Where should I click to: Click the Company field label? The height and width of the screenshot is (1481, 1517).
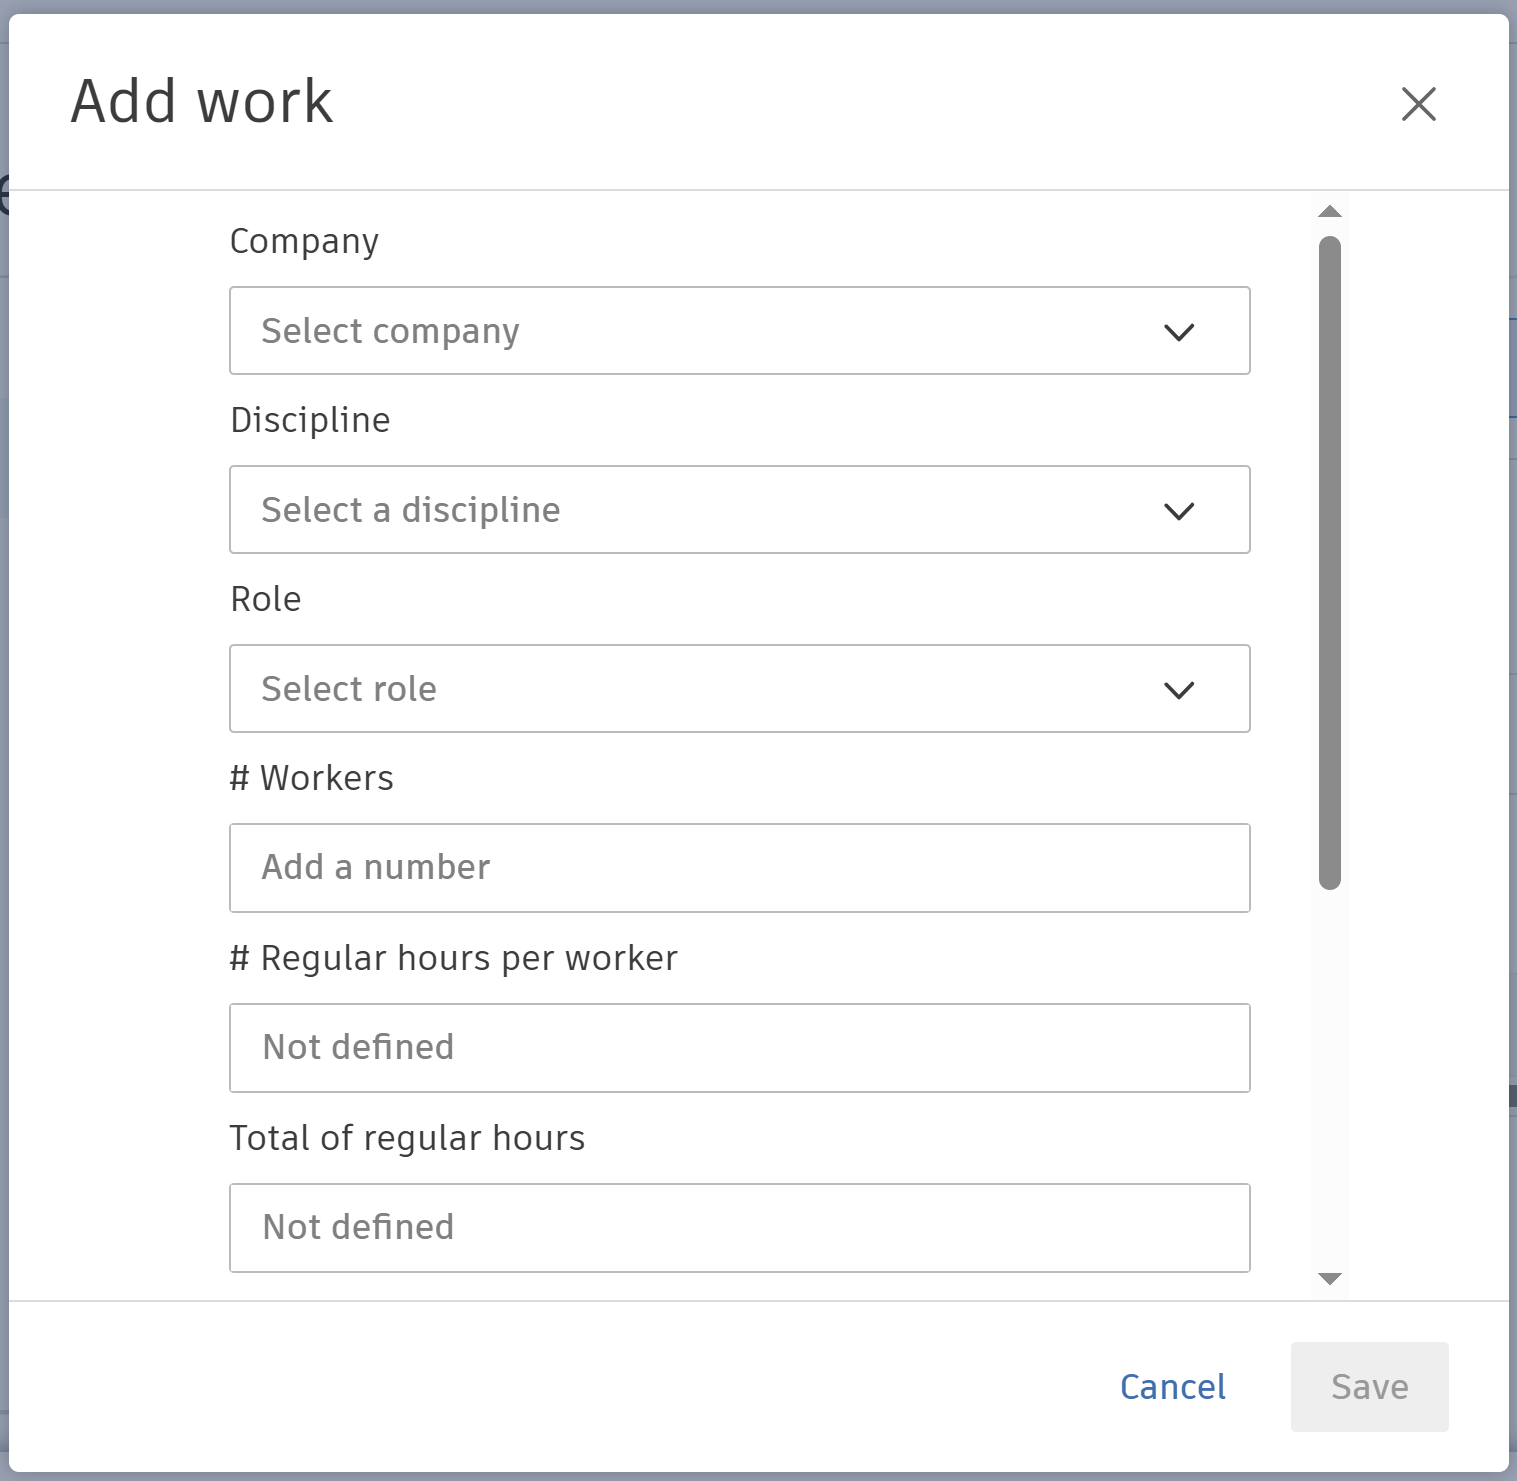click(x=304, y=240)
